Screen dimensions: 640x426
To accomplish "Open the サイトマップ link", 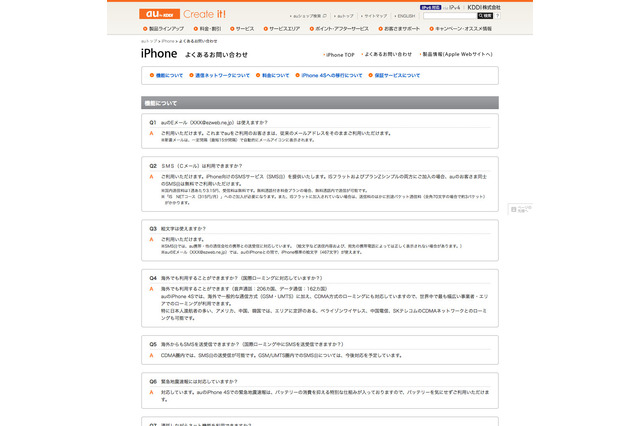I will 375,16.
